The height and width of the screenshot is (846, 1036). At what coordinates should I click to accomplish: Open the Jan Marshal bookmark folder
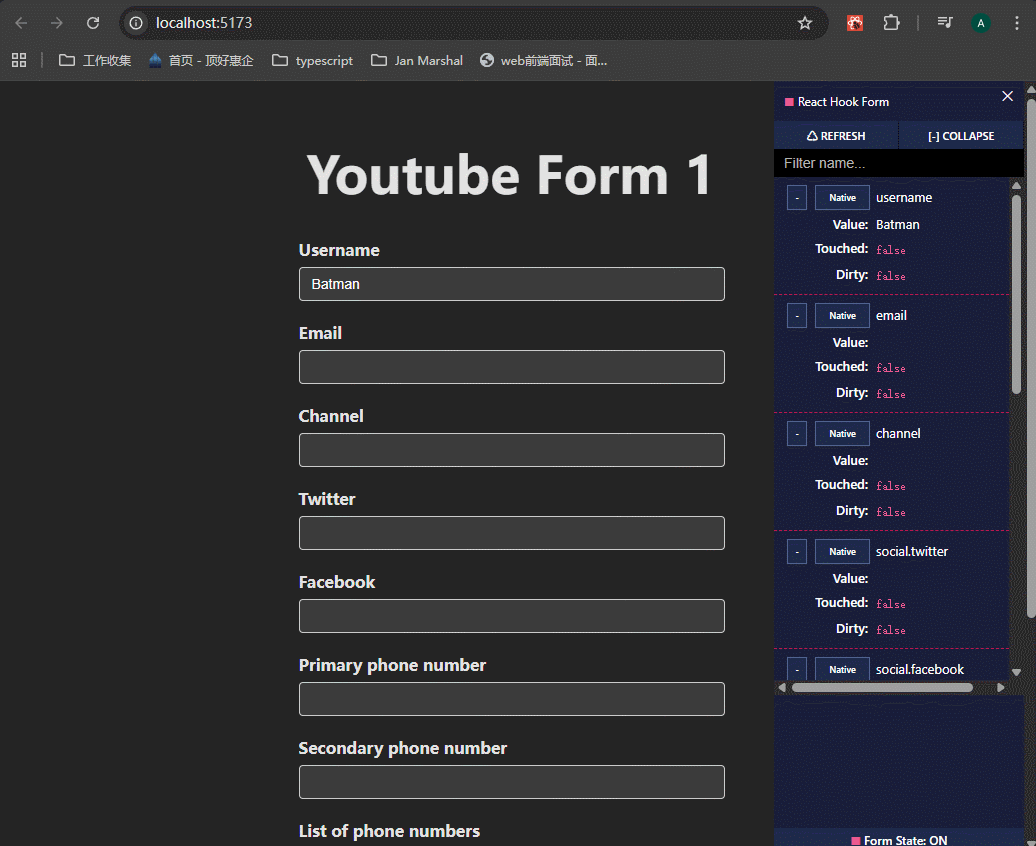[417, 60]
